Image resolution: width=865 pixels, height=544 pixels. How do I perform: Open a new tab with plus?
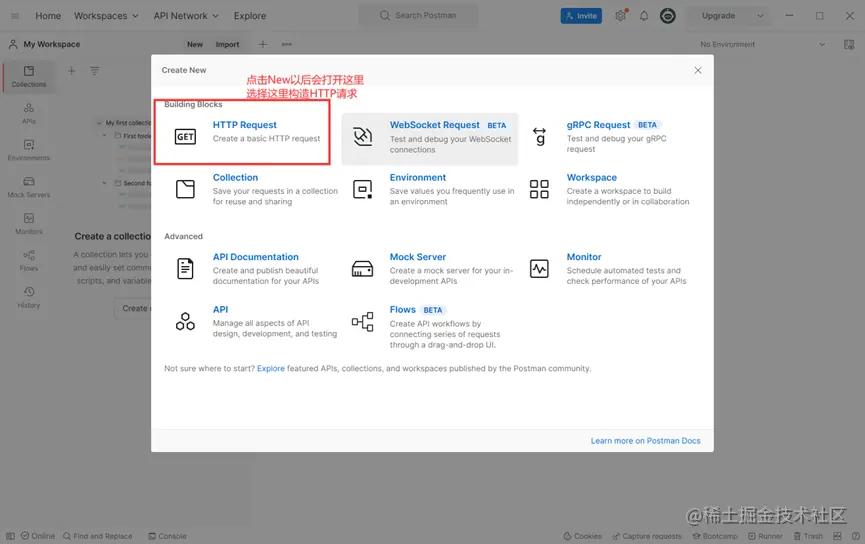(263, 44)
